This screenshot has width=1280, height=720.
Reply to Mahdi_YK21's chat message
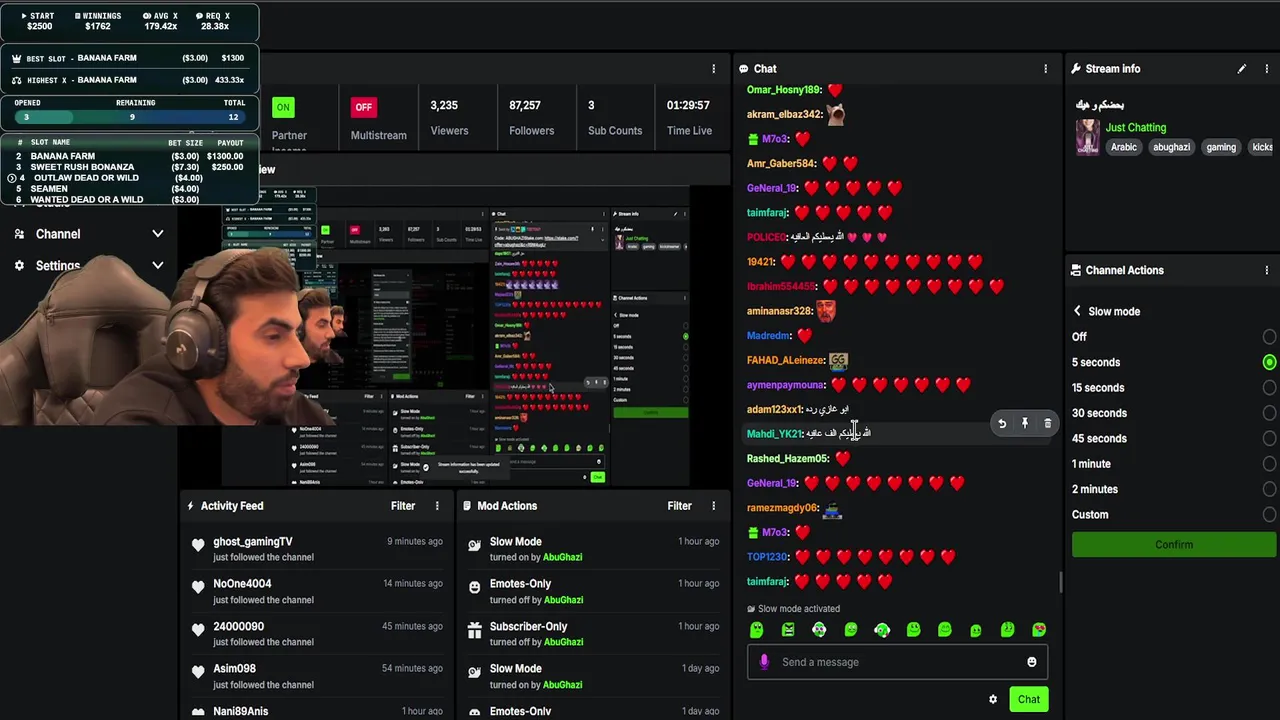[x=1002, y=424]
